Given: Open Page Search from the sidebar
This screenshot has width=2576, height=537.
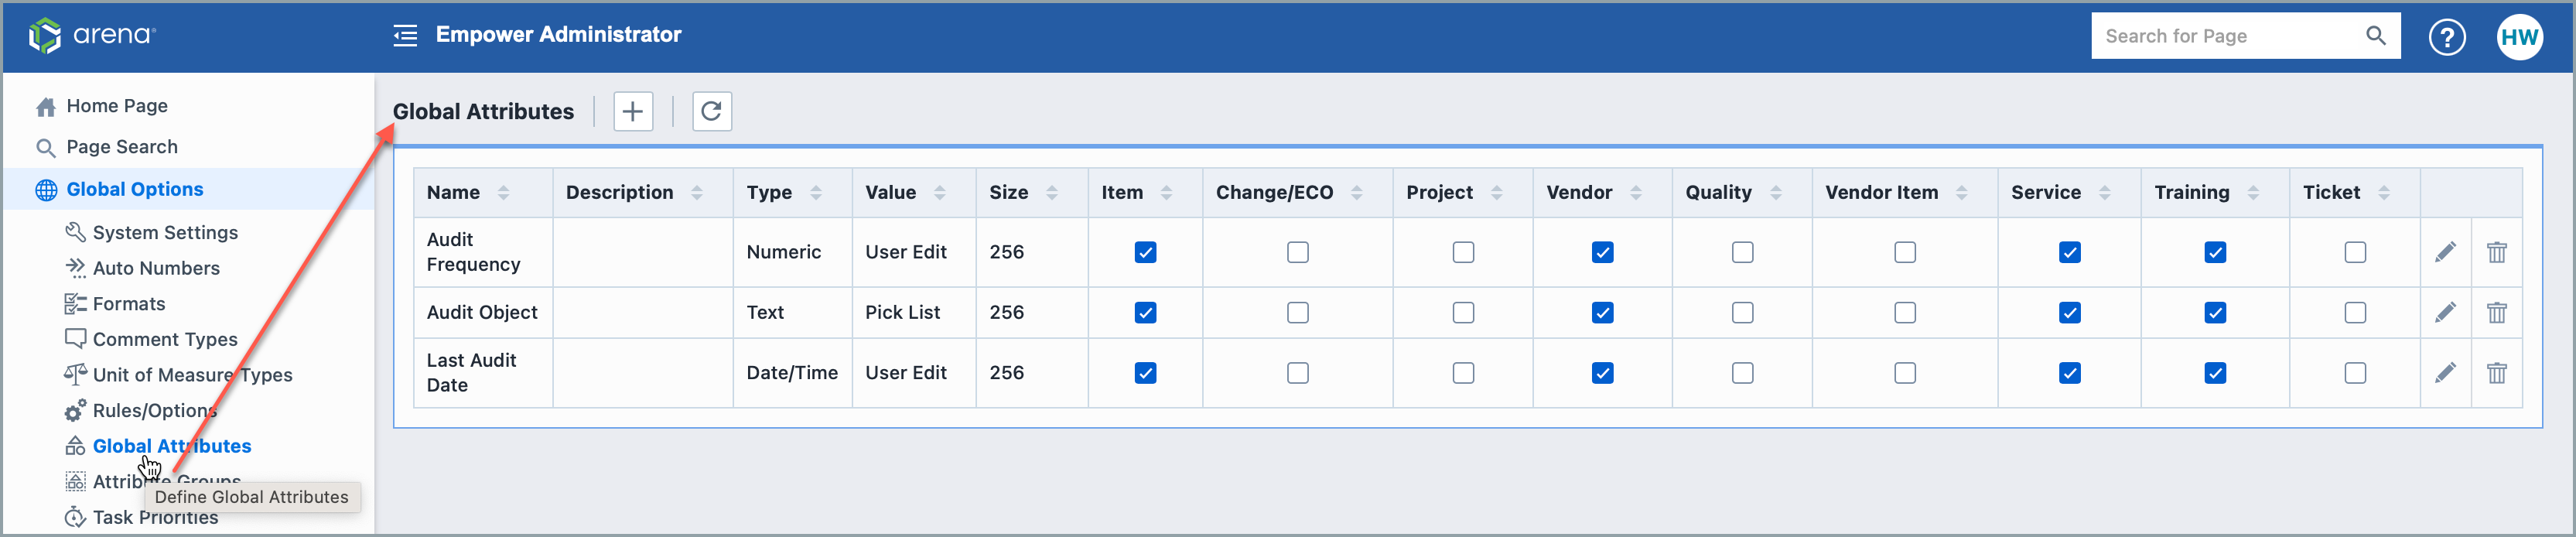Looking at the screenshot, I should click(x=122, y=147).
